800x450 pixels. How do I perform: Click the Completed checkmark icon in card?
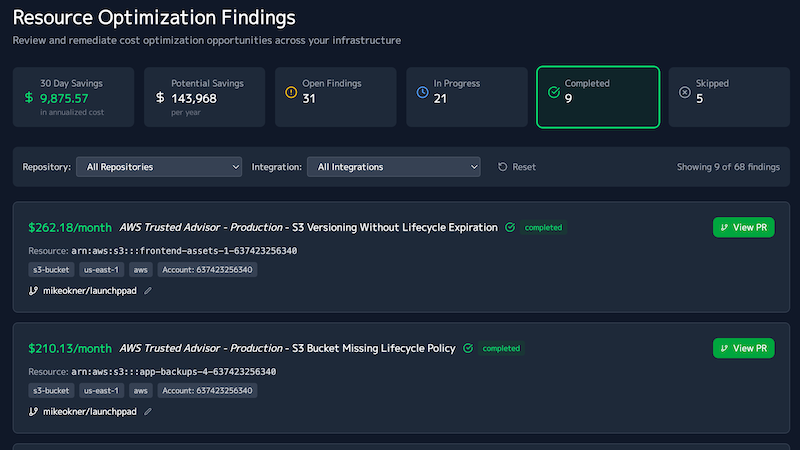point(554,93)
